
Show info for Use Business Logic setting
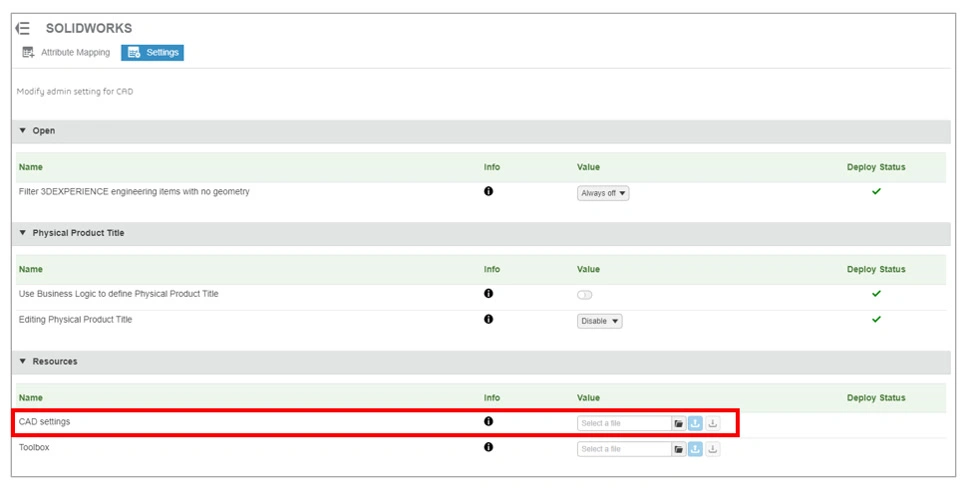pyautogui.click(x=488, y=294)
